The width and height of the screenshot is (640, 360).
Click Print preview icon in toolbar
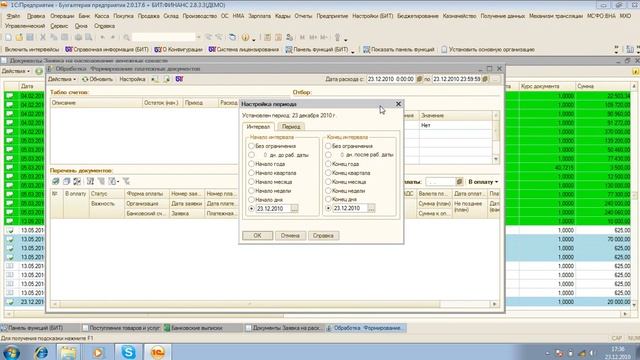[x=89, y=38]
